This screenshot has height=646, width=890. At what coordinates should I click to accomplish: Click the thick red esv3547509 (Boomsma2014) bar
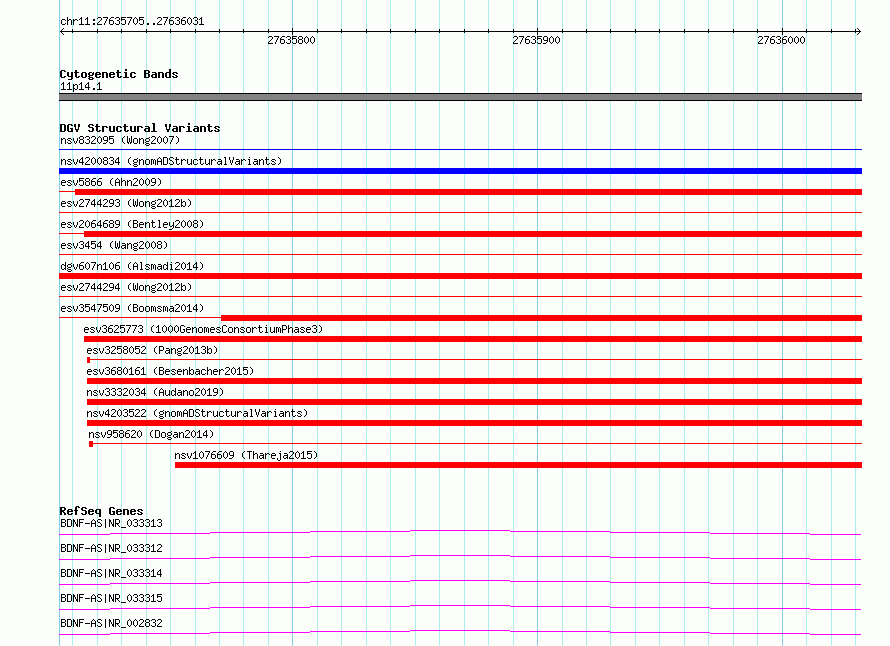coord(541,318)
